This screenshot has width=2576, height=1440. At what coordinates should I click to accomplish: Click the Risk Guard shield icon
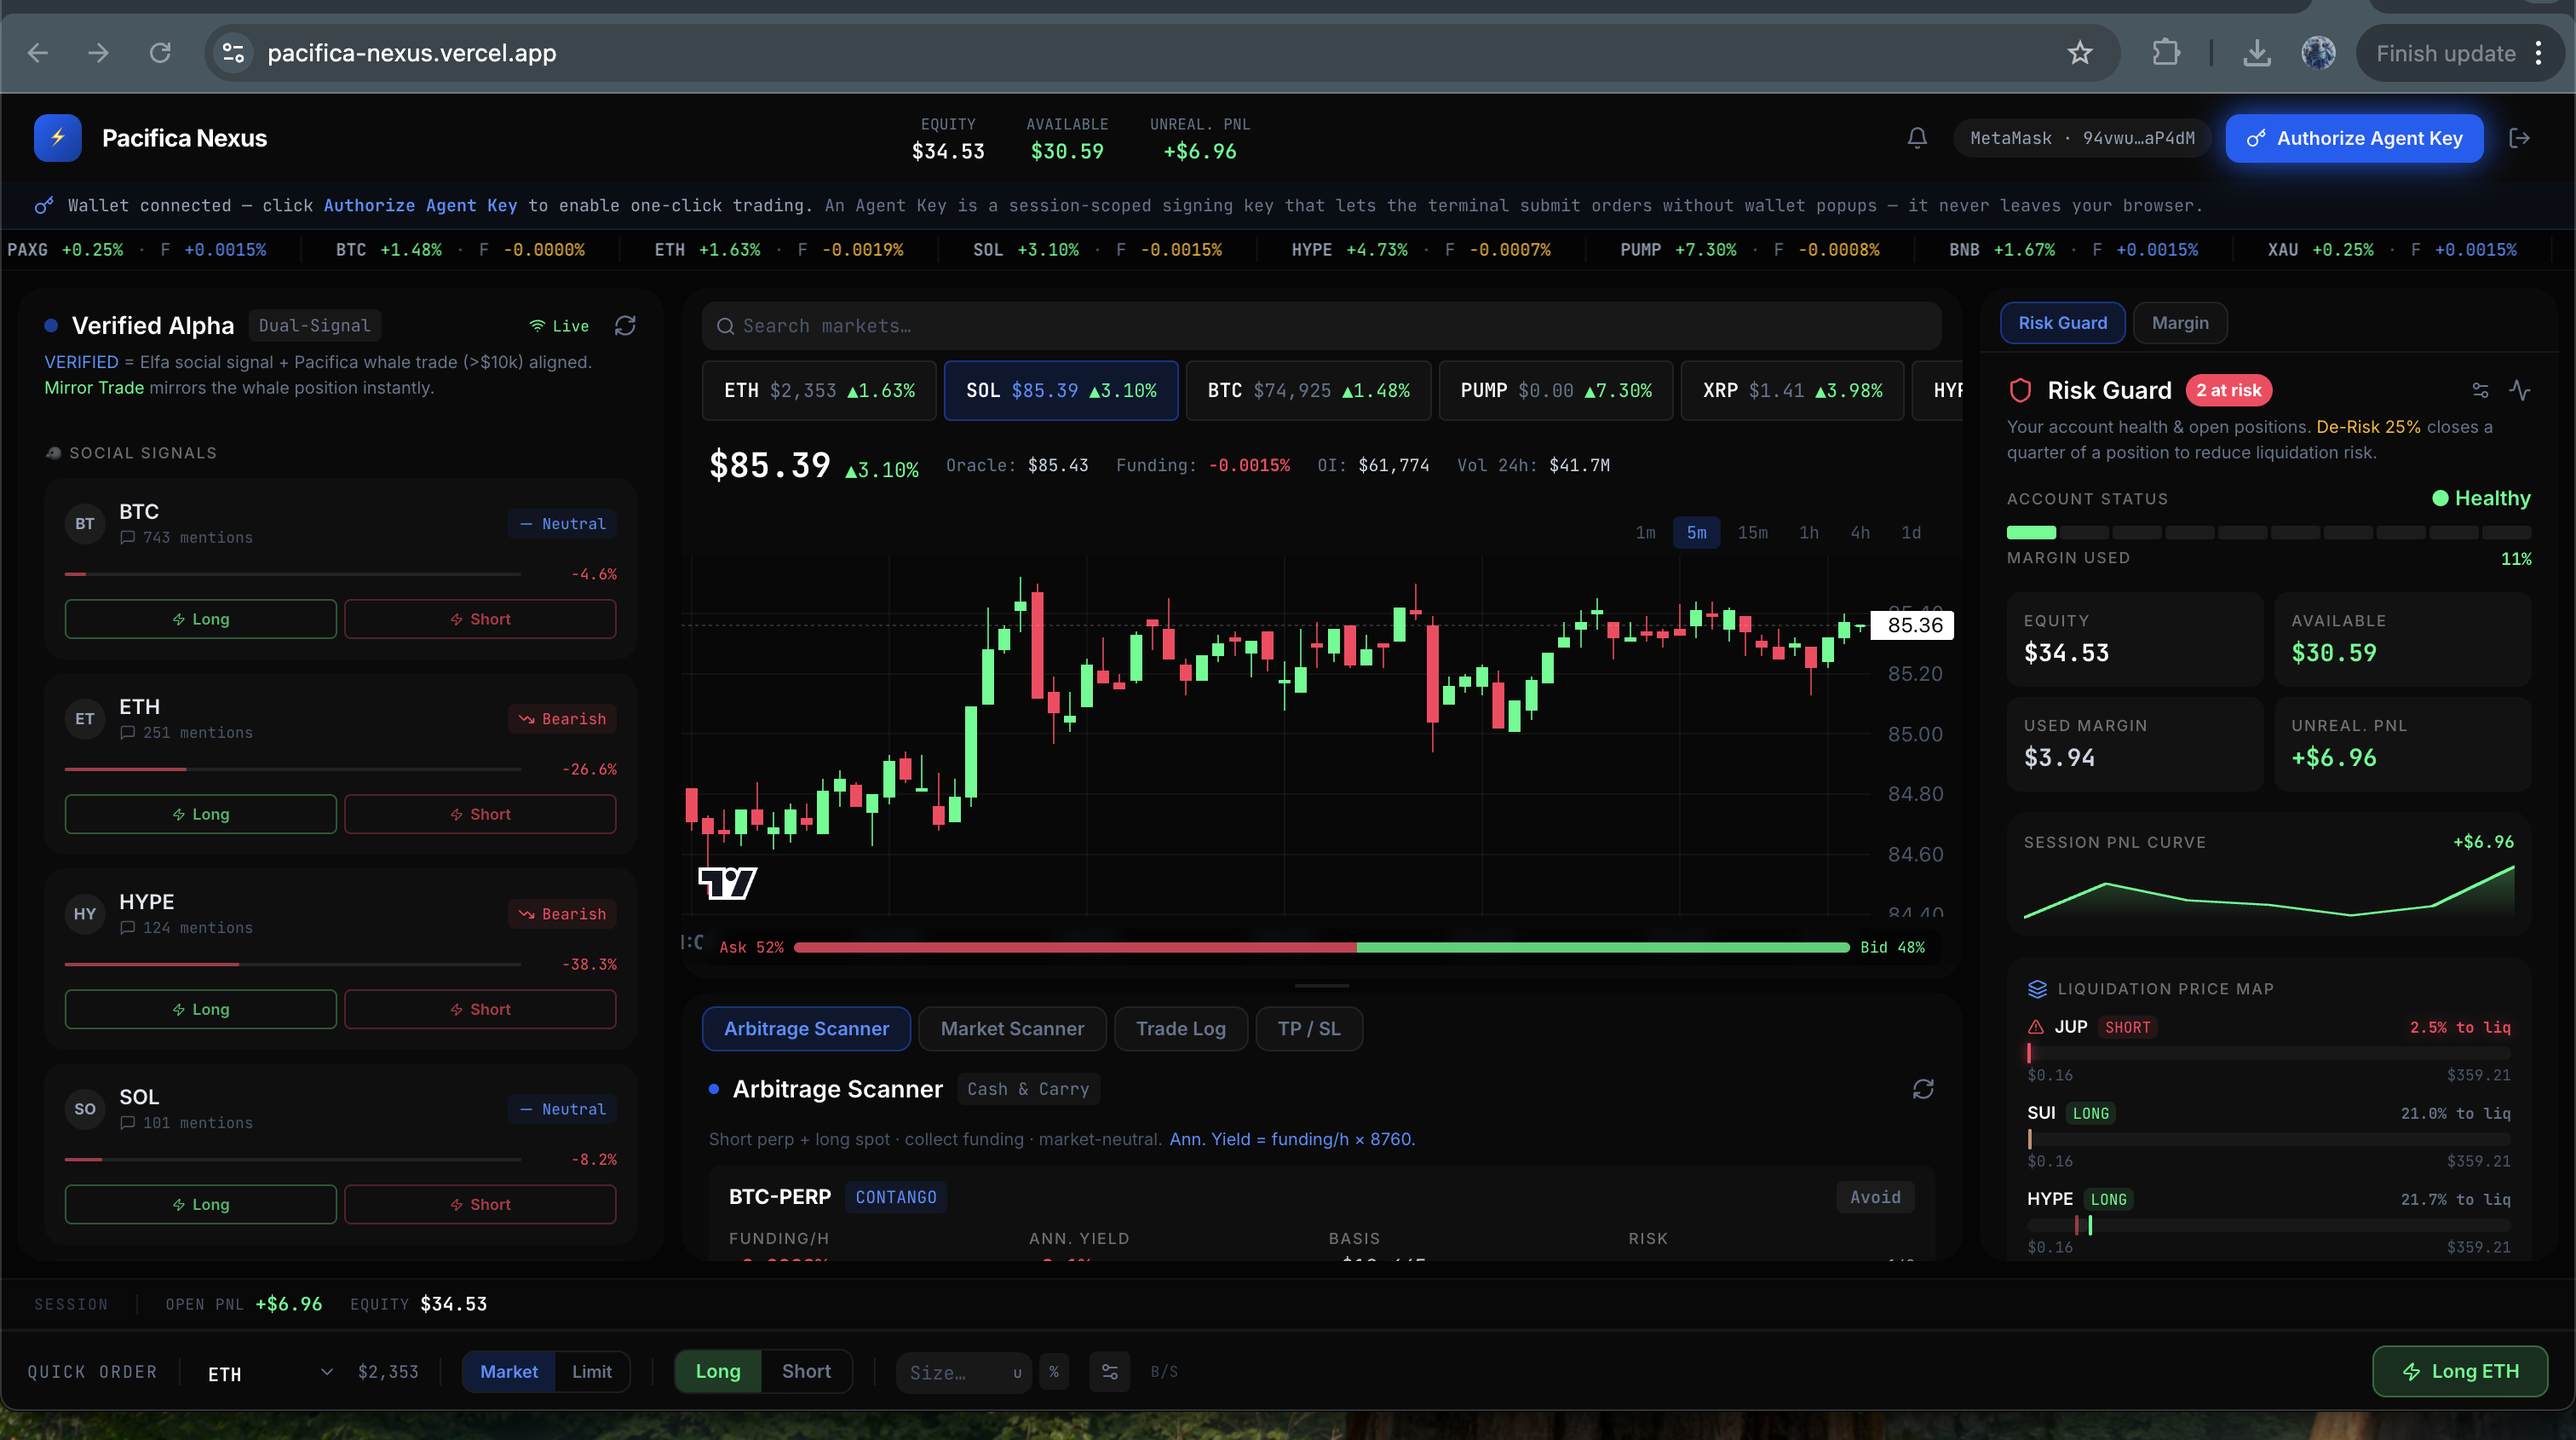[x=2020, y=390]
